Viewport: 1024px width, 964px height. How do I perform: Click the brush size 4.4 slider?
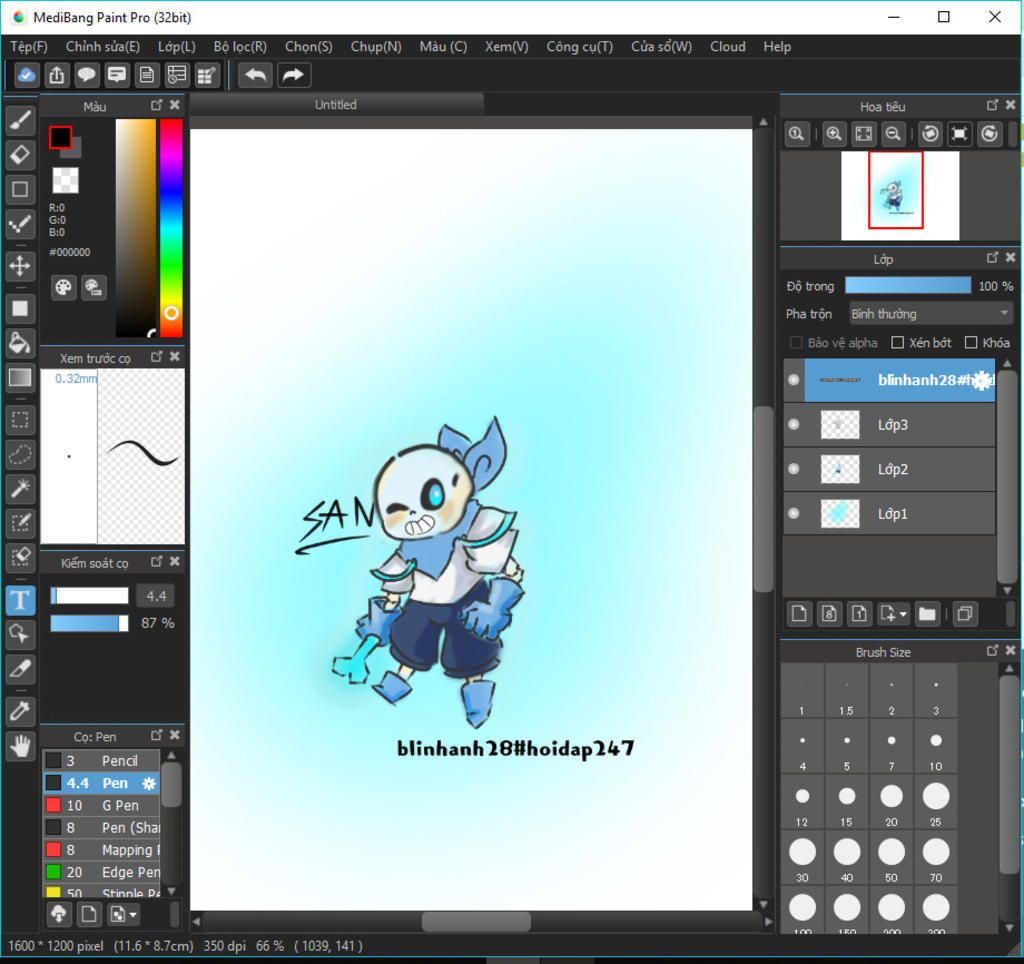[x=89, y=596]
